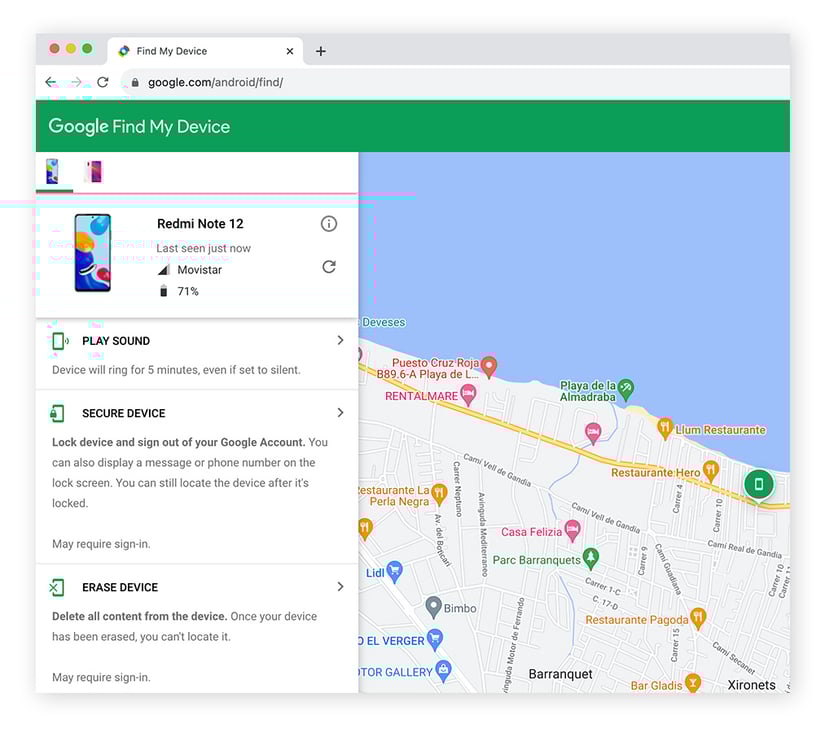
Task: Expand the Erase Device option chevron
Action: pos(340,587)
